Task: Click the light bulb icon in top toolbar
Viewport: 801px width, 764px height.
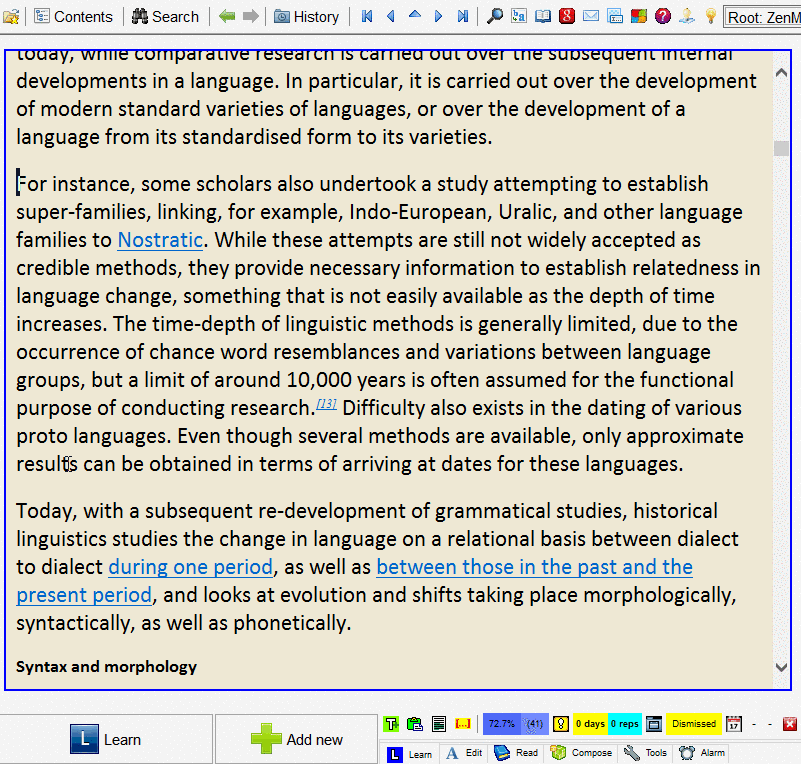Action: pos(711,16)
